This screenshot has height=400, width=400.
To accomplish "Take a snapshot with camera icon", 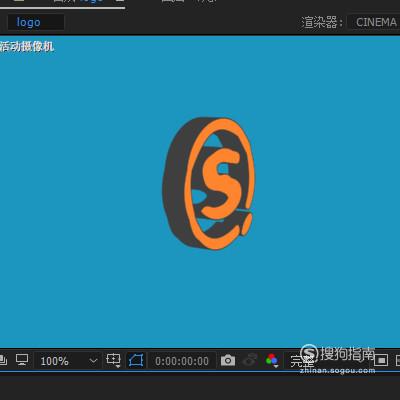I will point(228,360).
